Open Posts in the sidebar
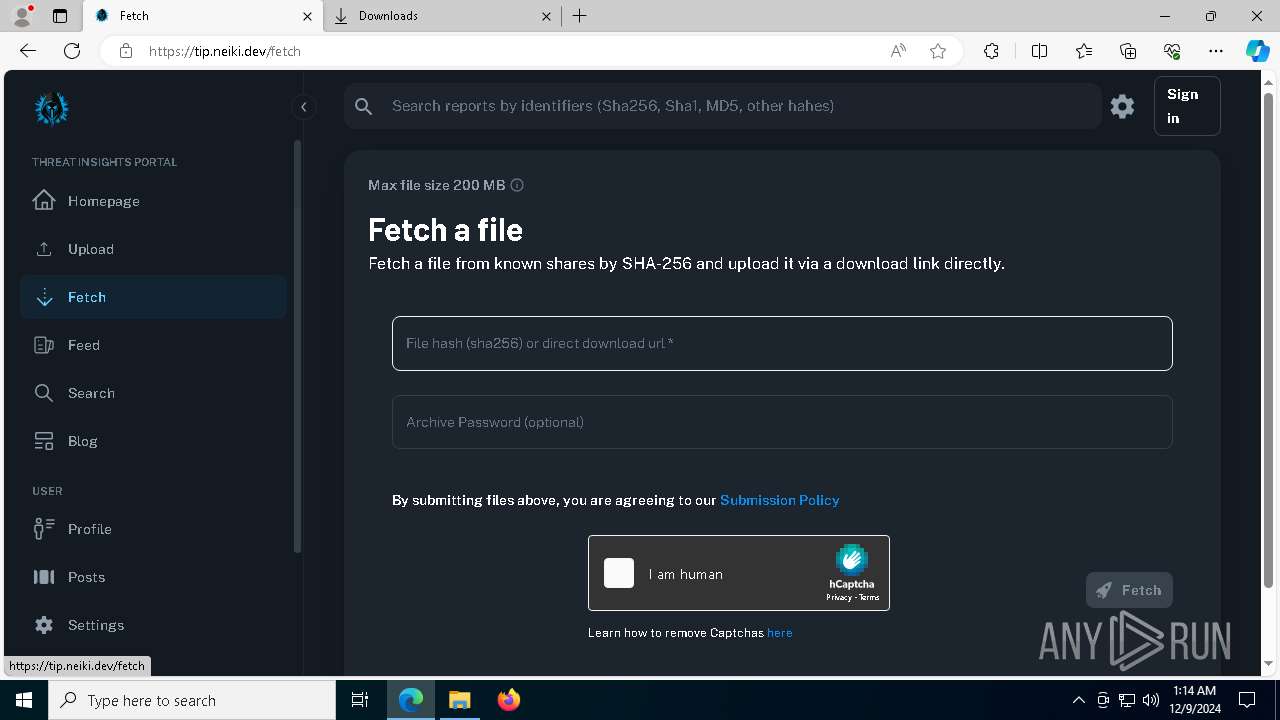The image size is (1280, 720). 153,577
